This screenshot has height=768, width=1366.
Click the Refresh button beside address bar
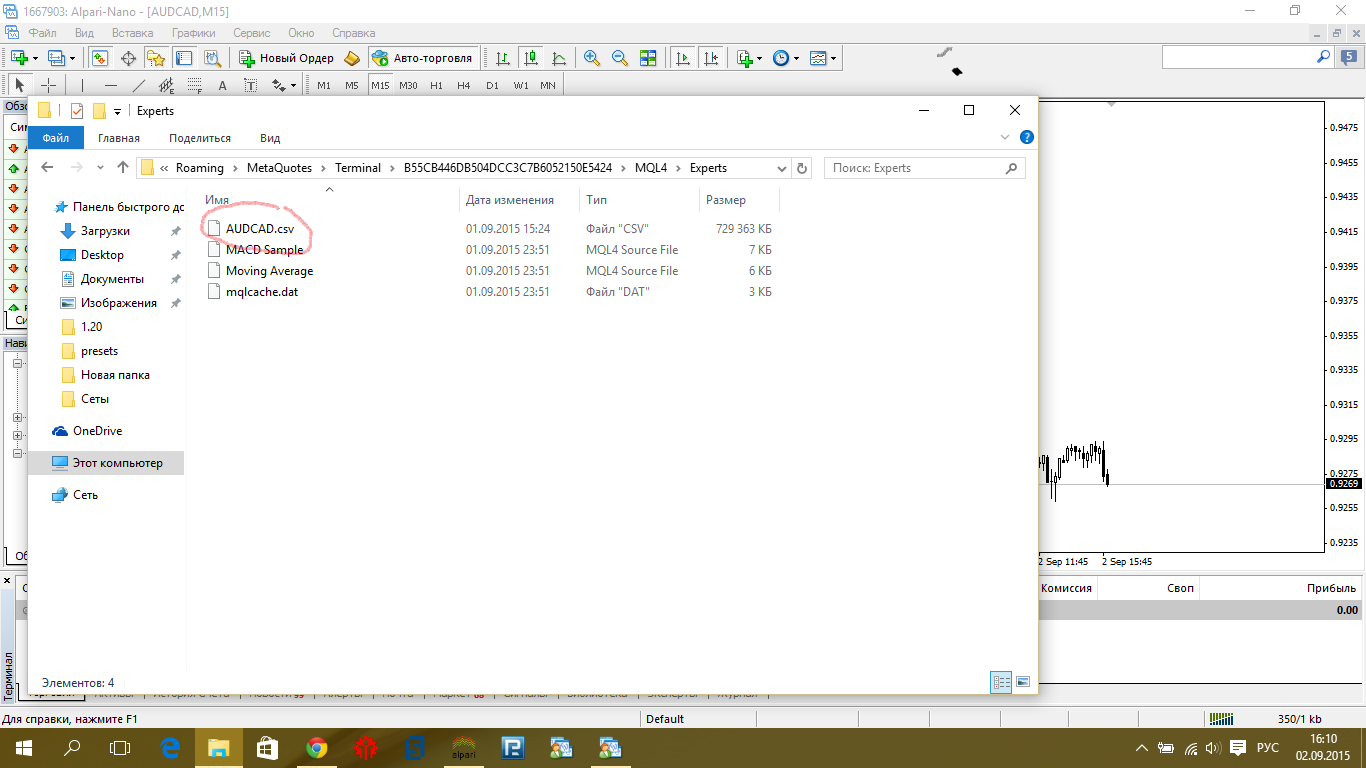tap(802, 168)
